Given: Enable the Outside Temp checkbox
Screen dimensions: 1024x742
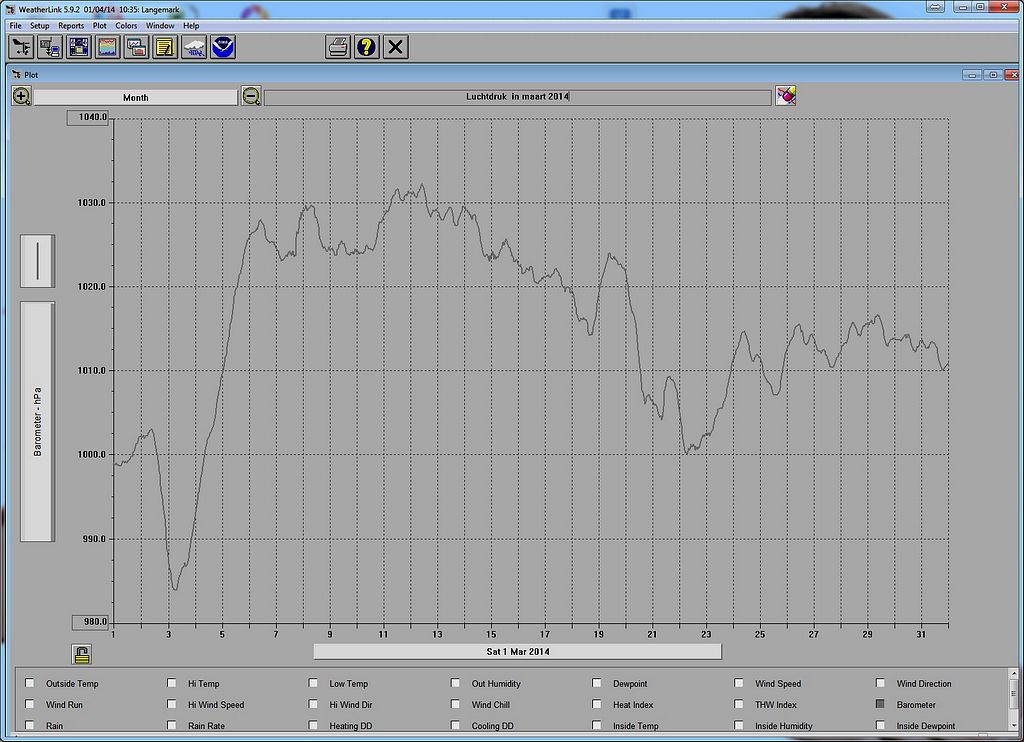Looking at the screenshot, I should 30,684.
